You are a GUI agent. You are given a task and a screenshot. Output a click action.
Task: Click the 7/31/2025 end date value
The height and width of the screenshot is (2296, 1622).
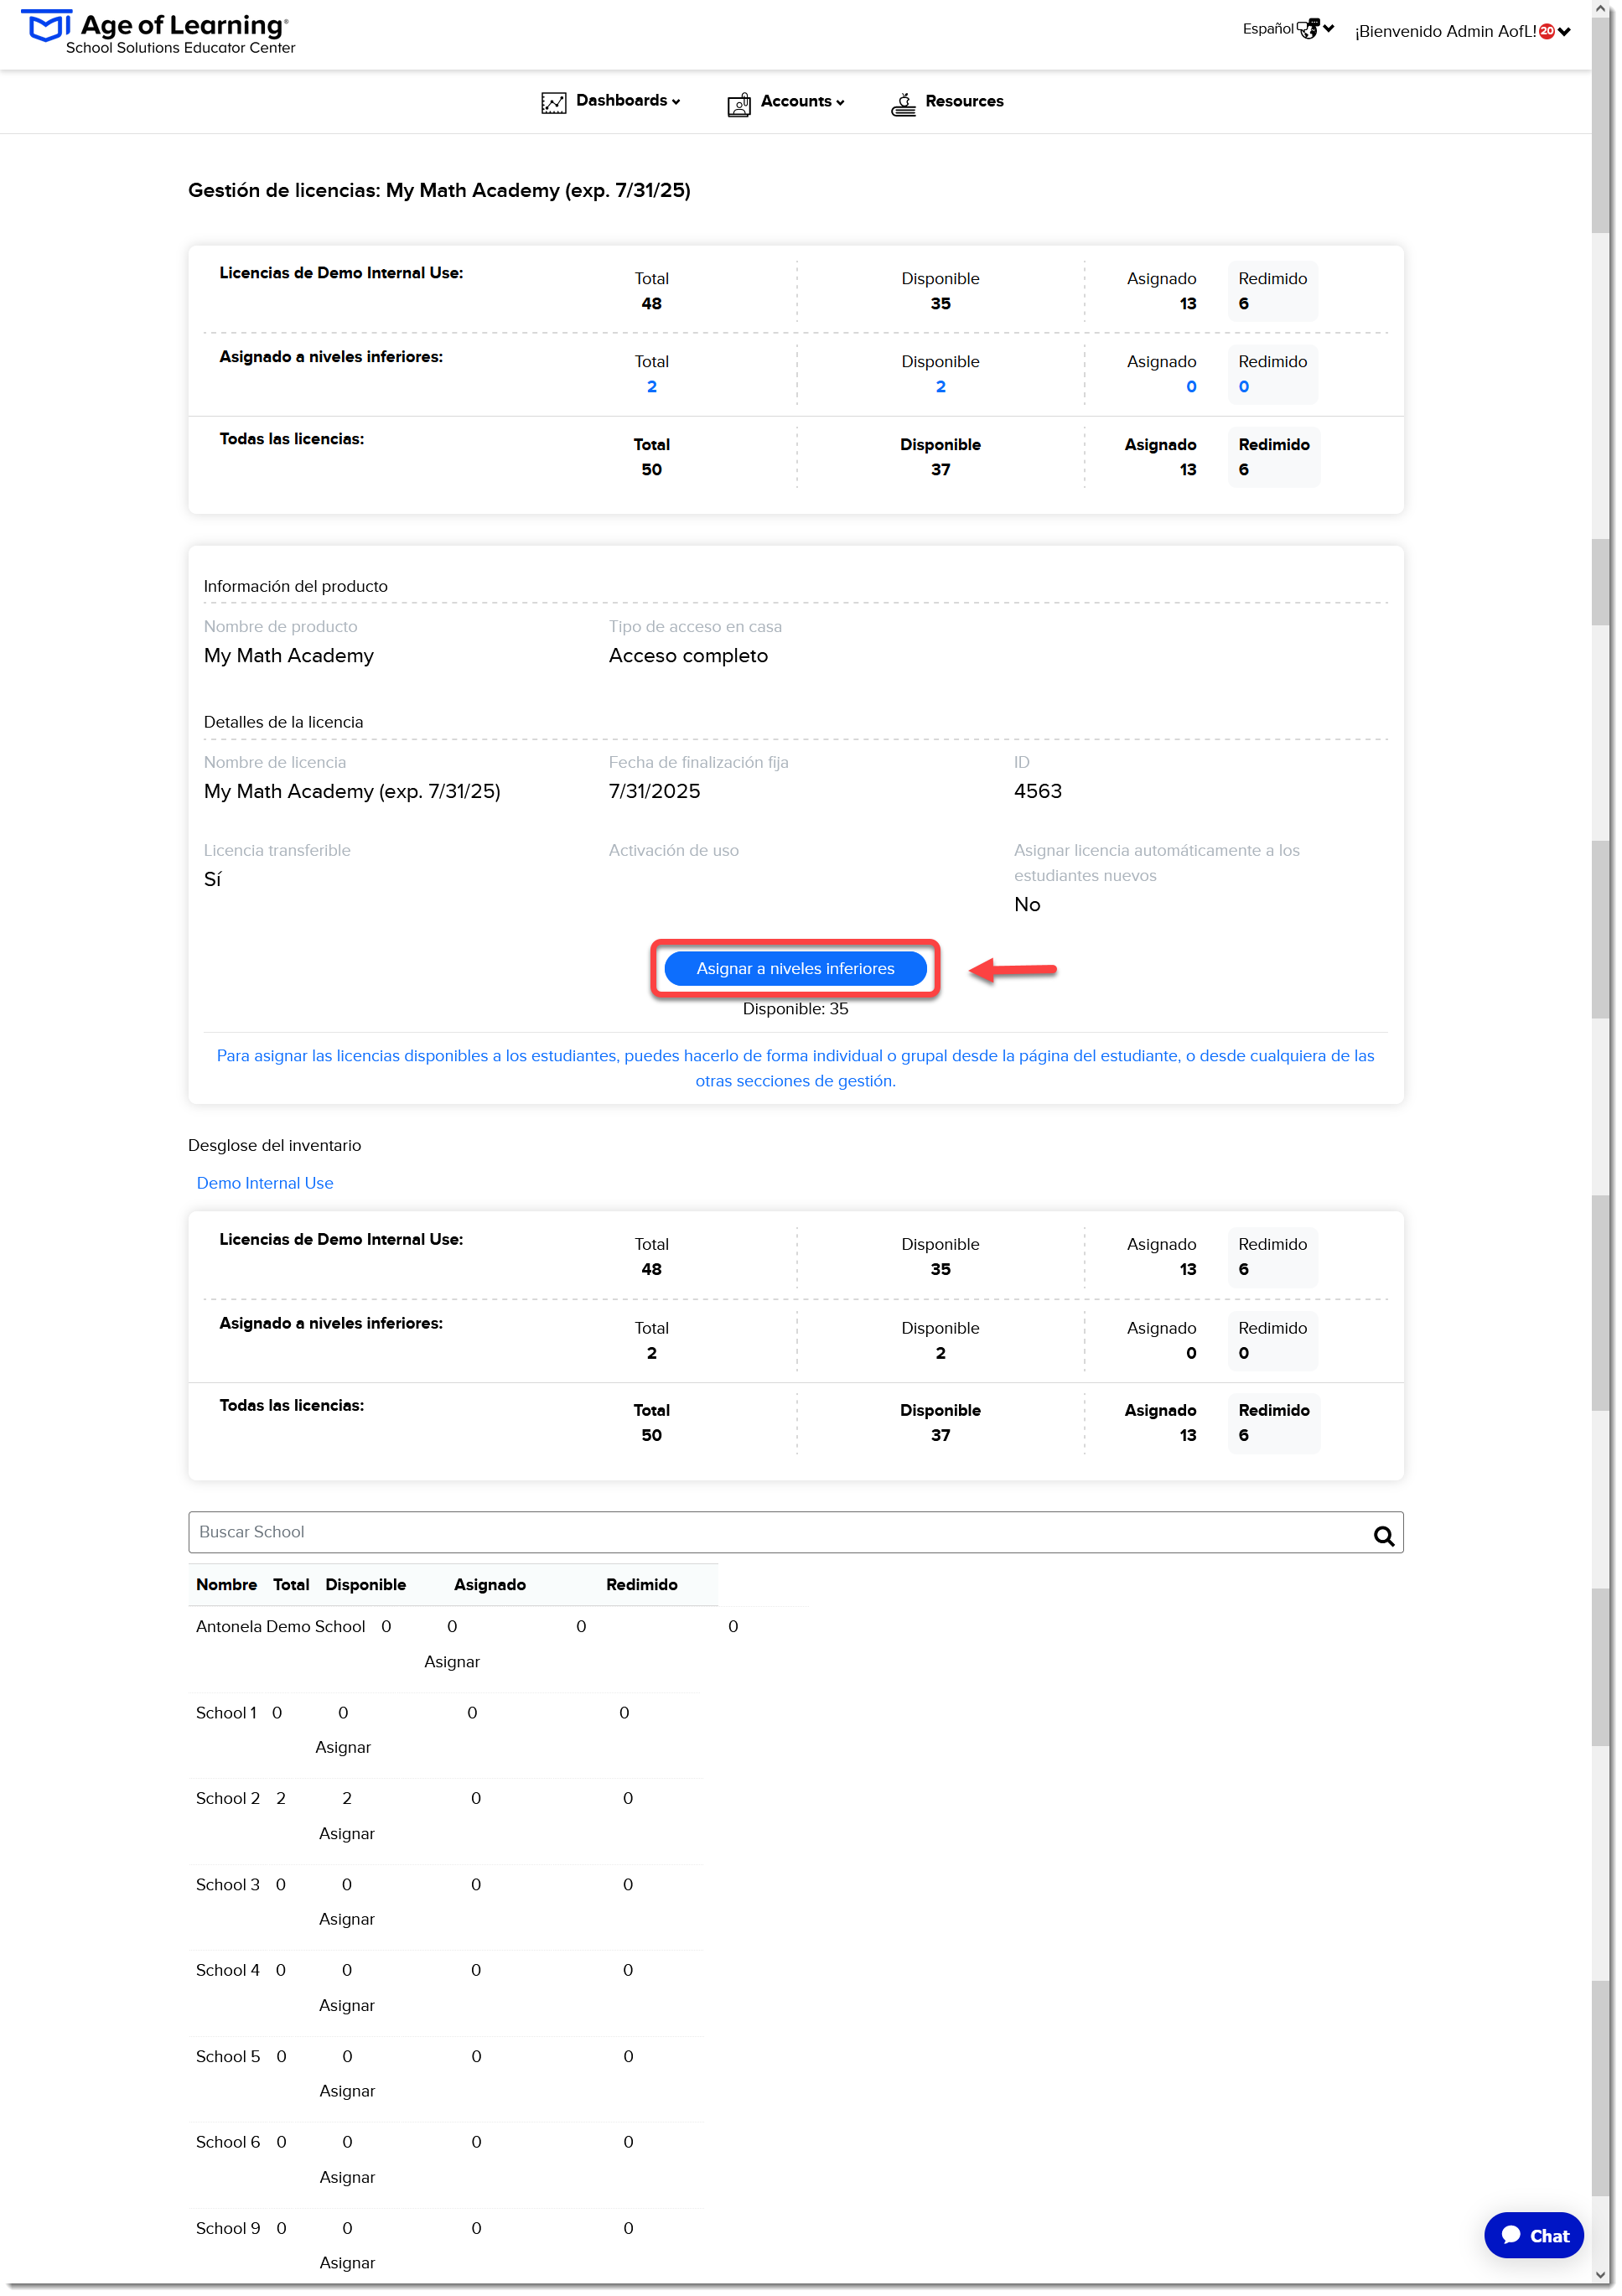(655, 791)
